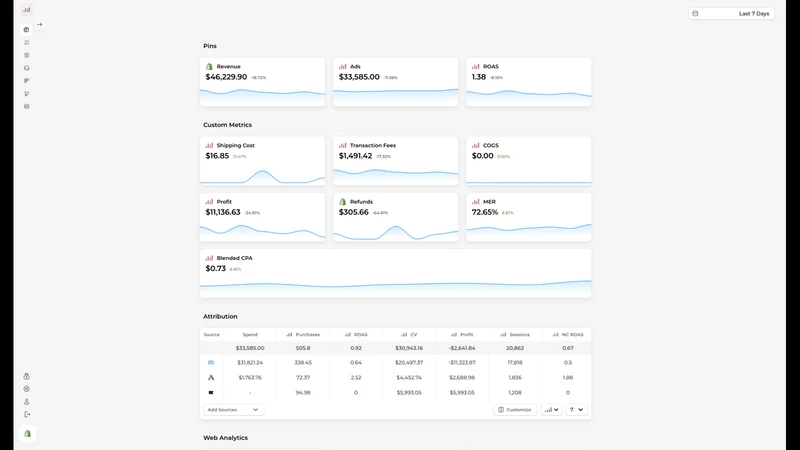Open the Last 7 Days date picker

731,14
